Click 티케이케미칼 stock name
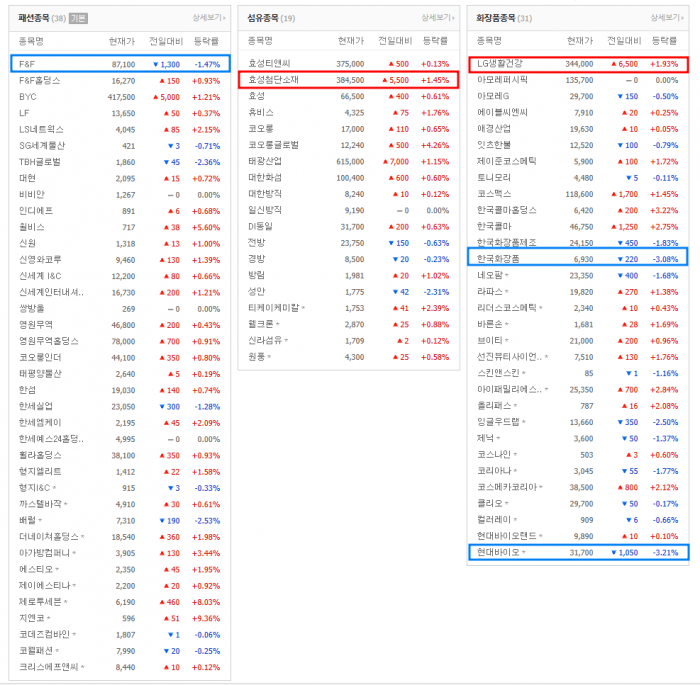This screenshot has width=700, height=685. 273,308
